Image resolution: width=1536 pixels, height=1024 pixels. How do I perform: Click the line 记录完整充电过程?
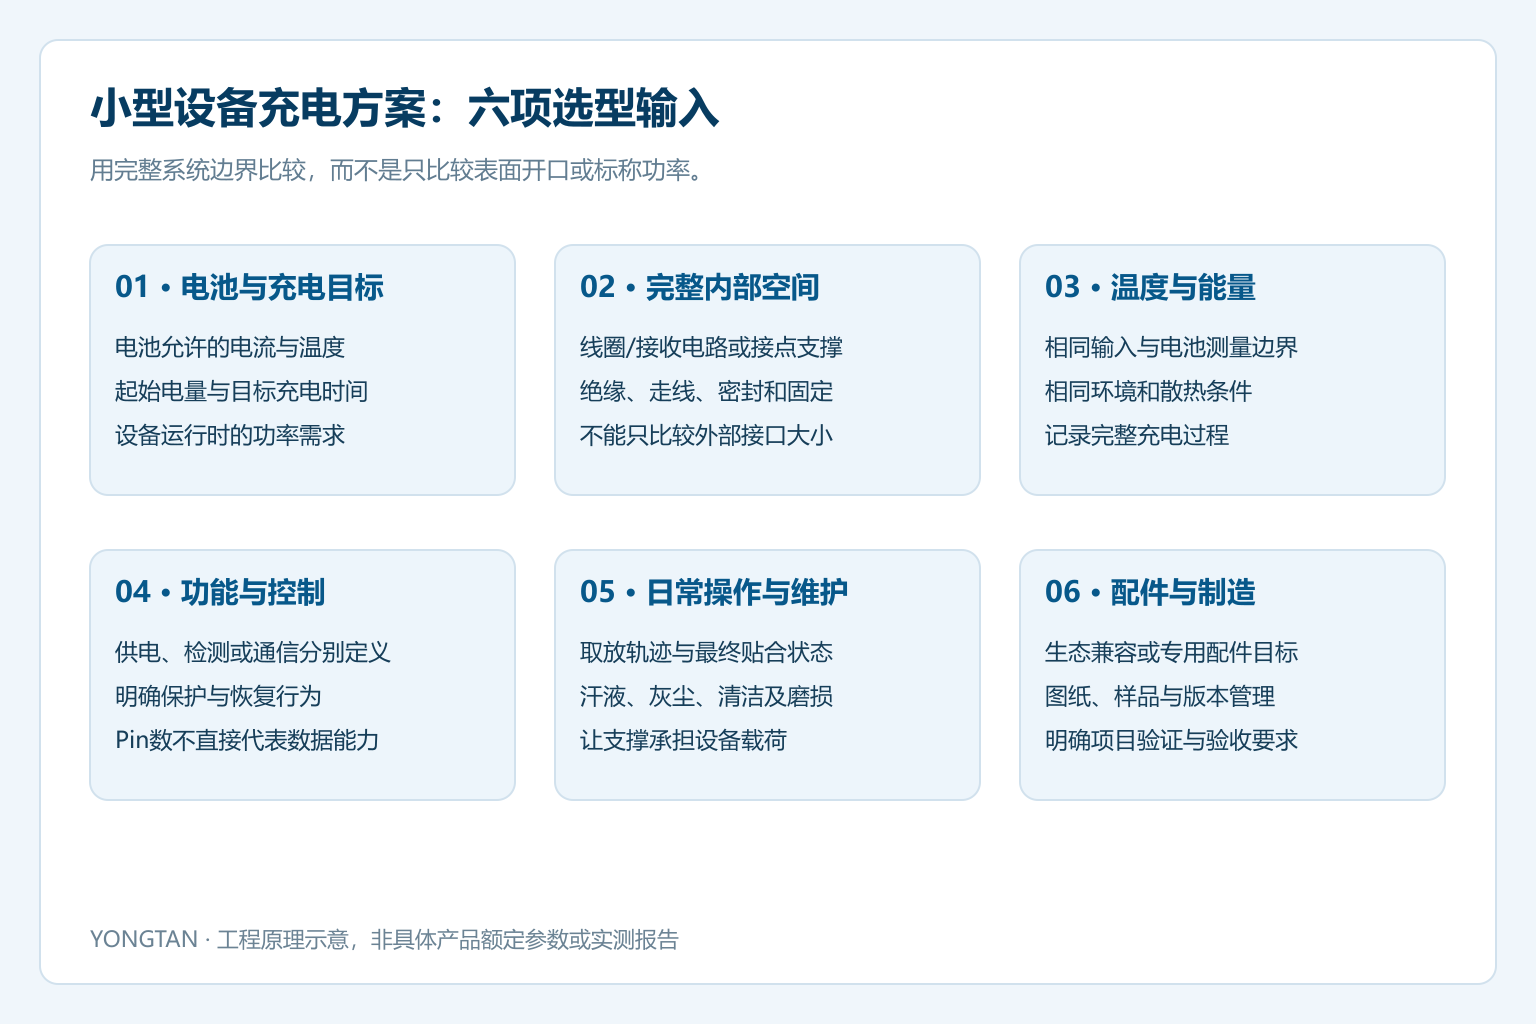pyautogui.click(x=1137, y=436)
